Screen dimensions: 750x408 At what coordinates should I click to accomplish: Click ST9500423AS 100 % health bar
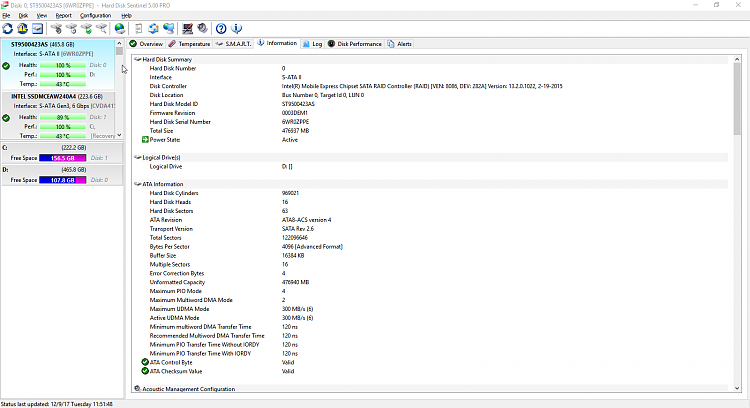(x=63, y=65)
